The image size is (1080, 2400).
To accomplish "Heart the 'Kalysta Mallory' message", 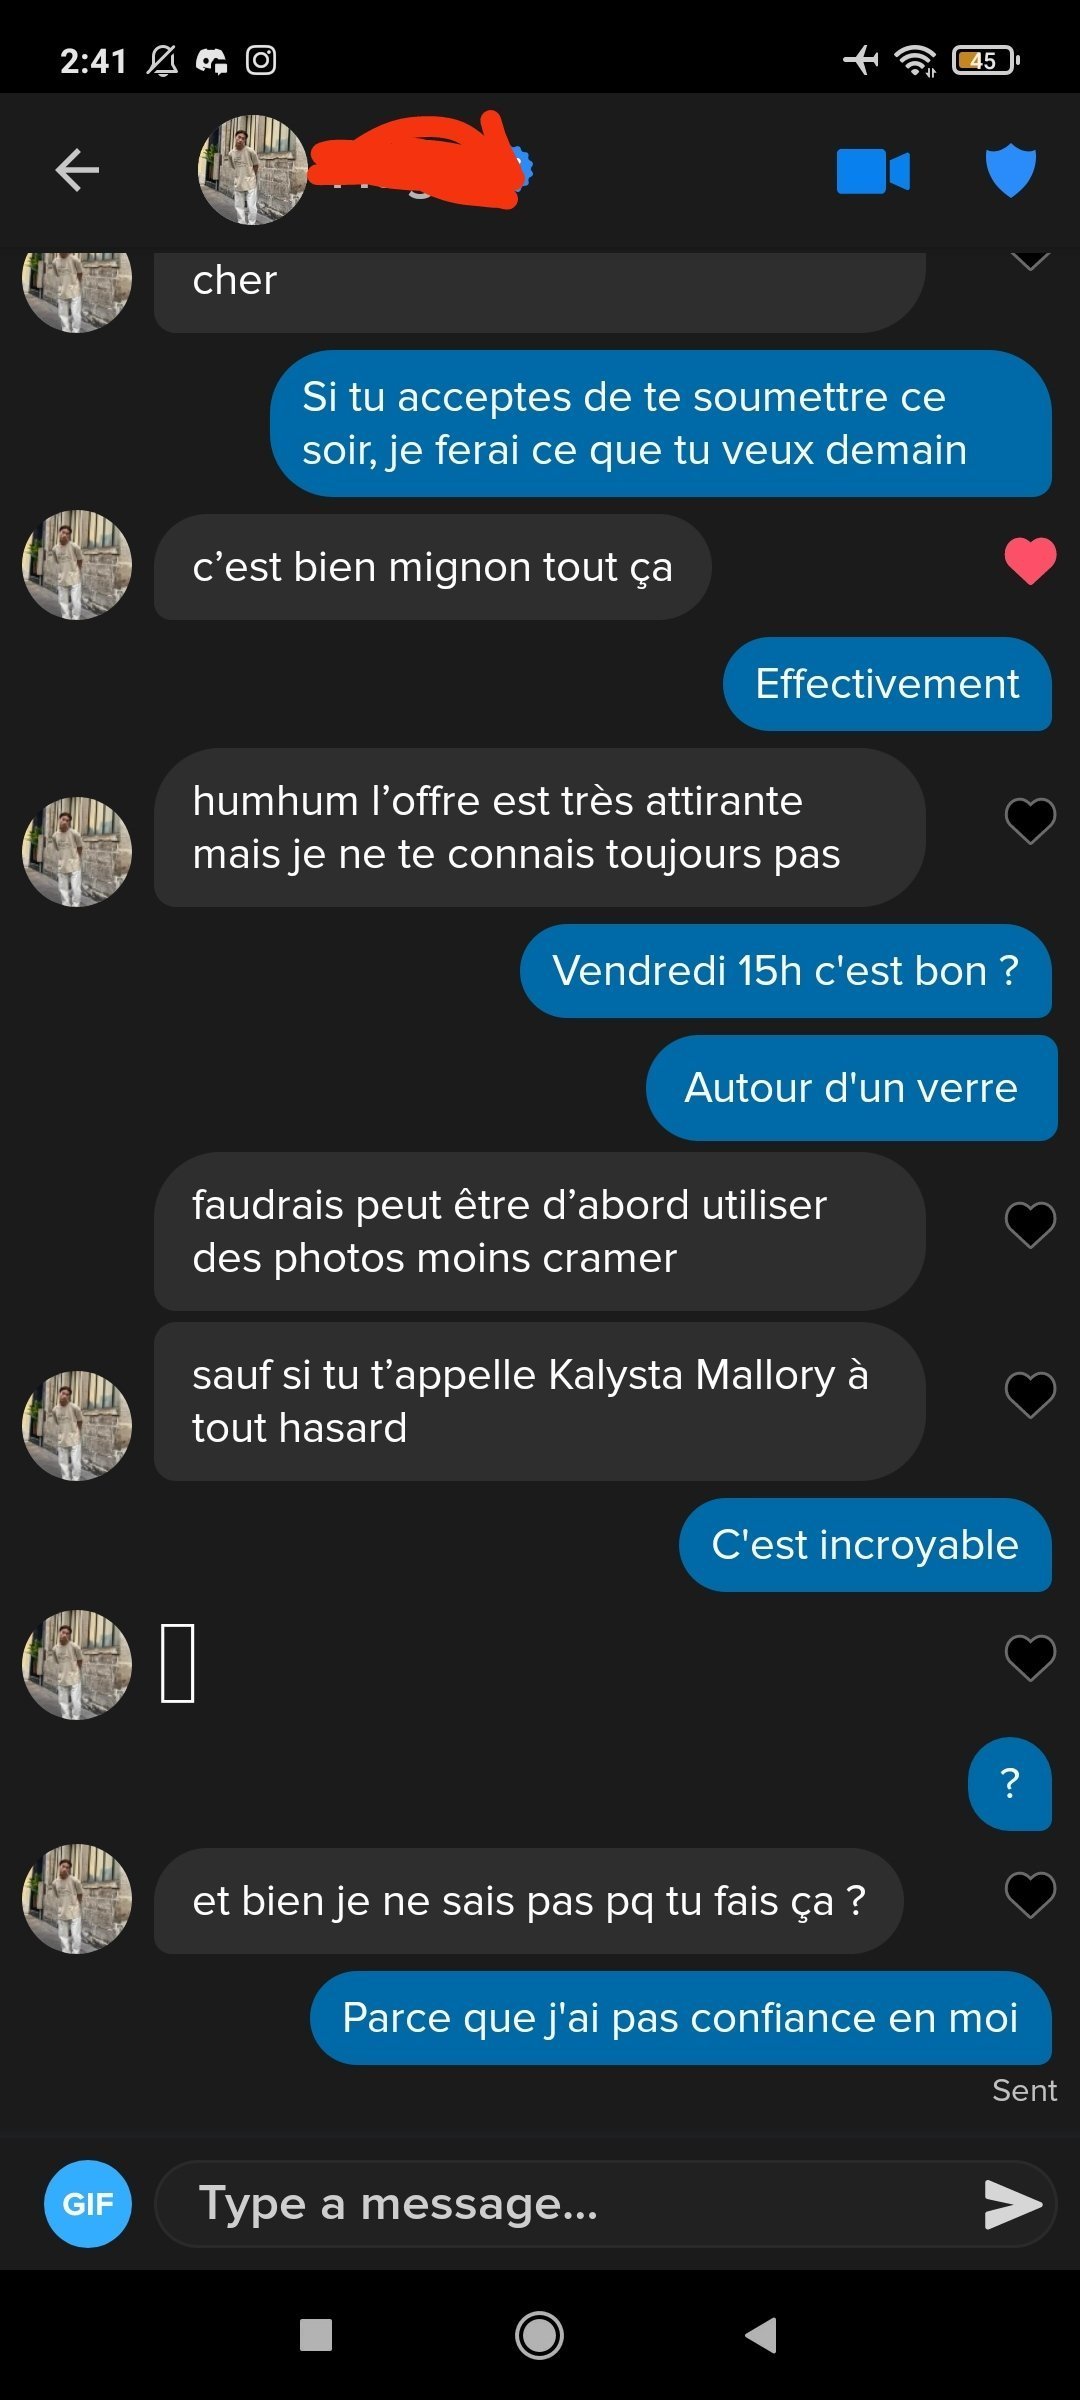I will (x=1030, y=1394).
